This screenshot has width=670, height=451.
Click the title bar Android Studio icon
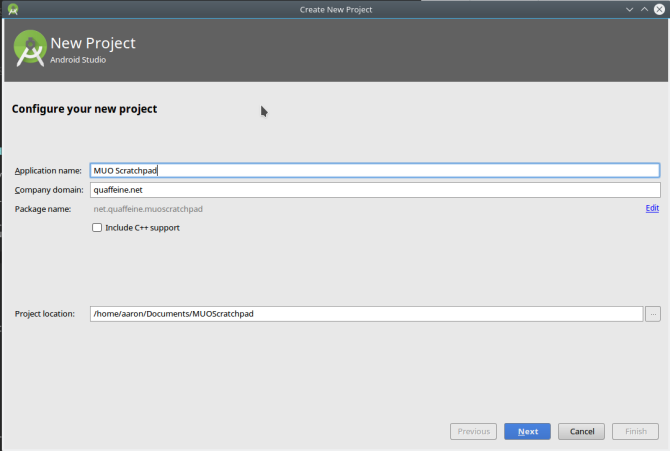(x=13, y=9)
